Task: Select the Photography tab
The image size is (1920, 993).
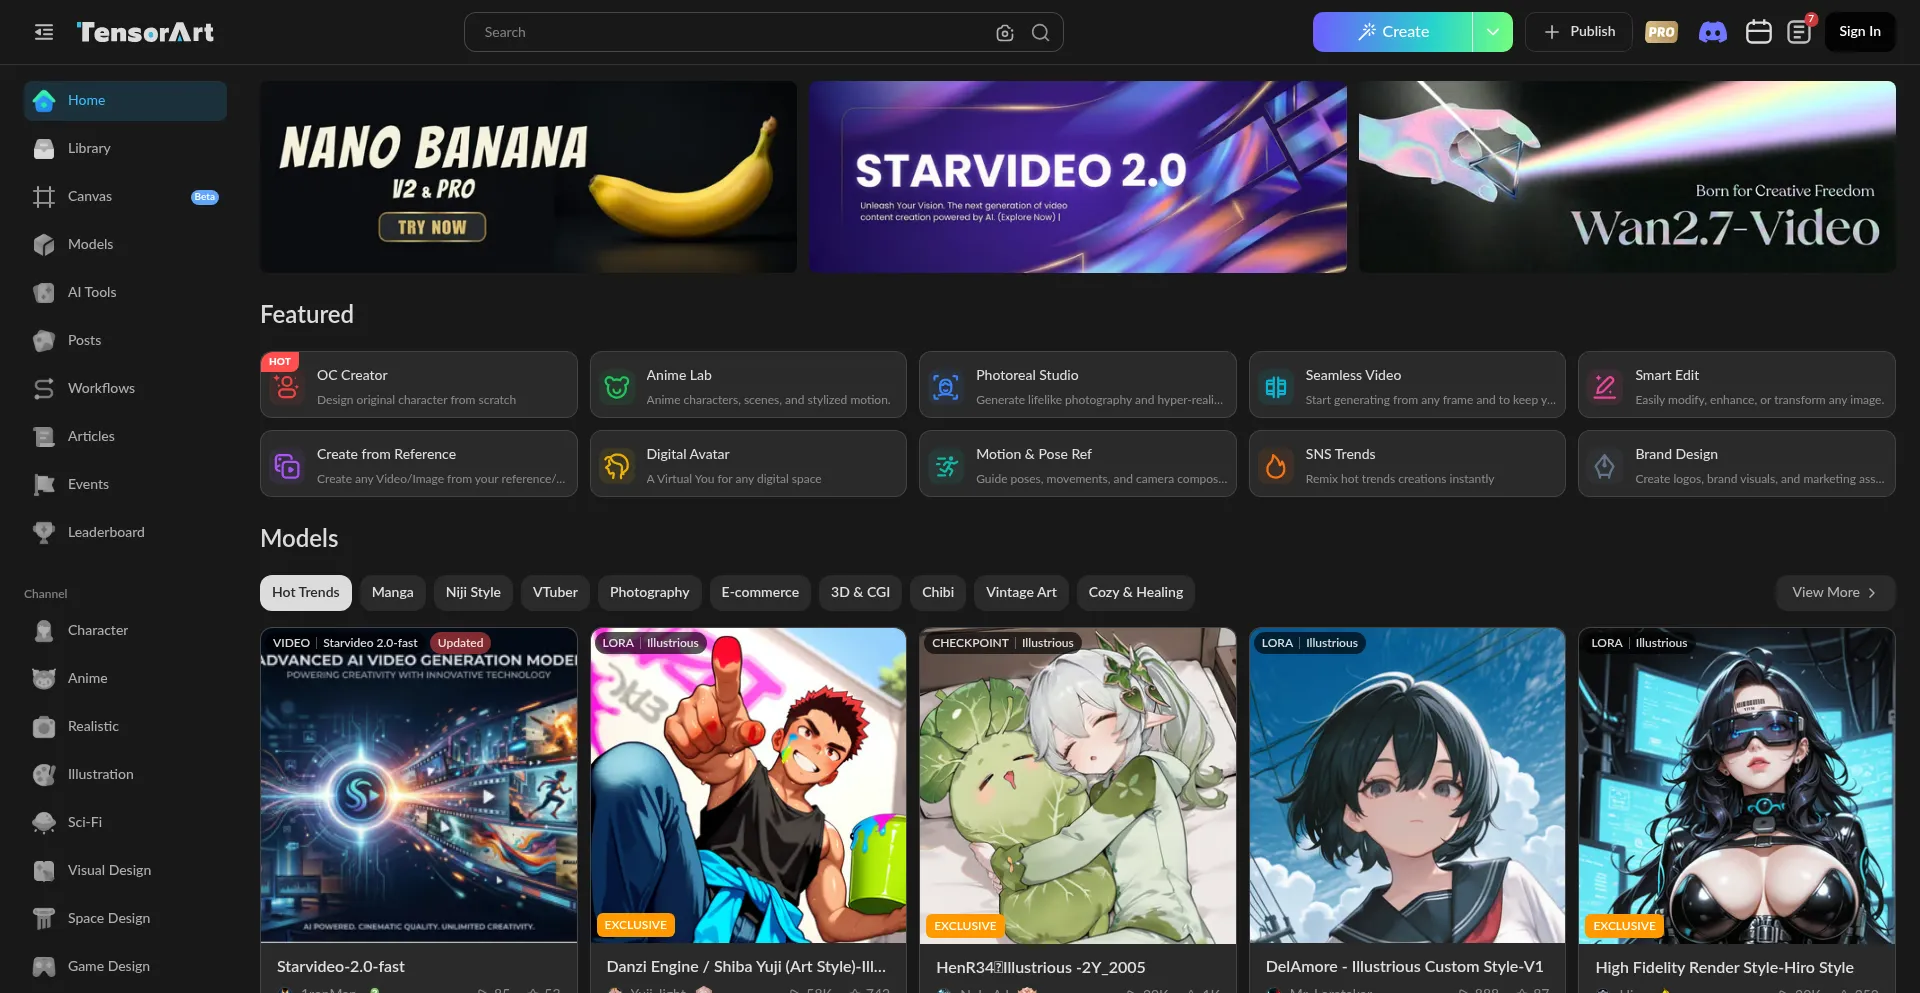Action: coord(650,593)
